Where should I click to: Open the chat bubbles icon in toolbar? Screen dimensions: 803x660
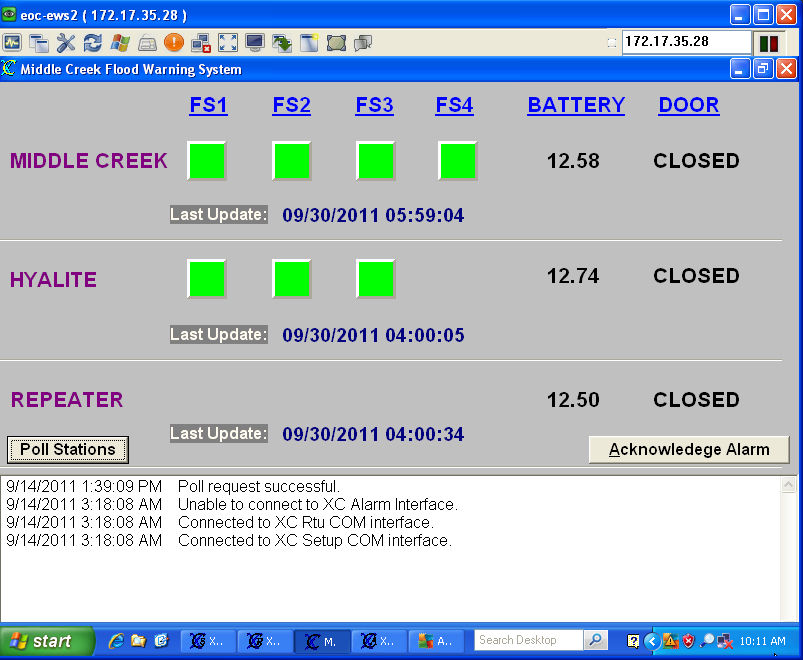coord(363,42)
